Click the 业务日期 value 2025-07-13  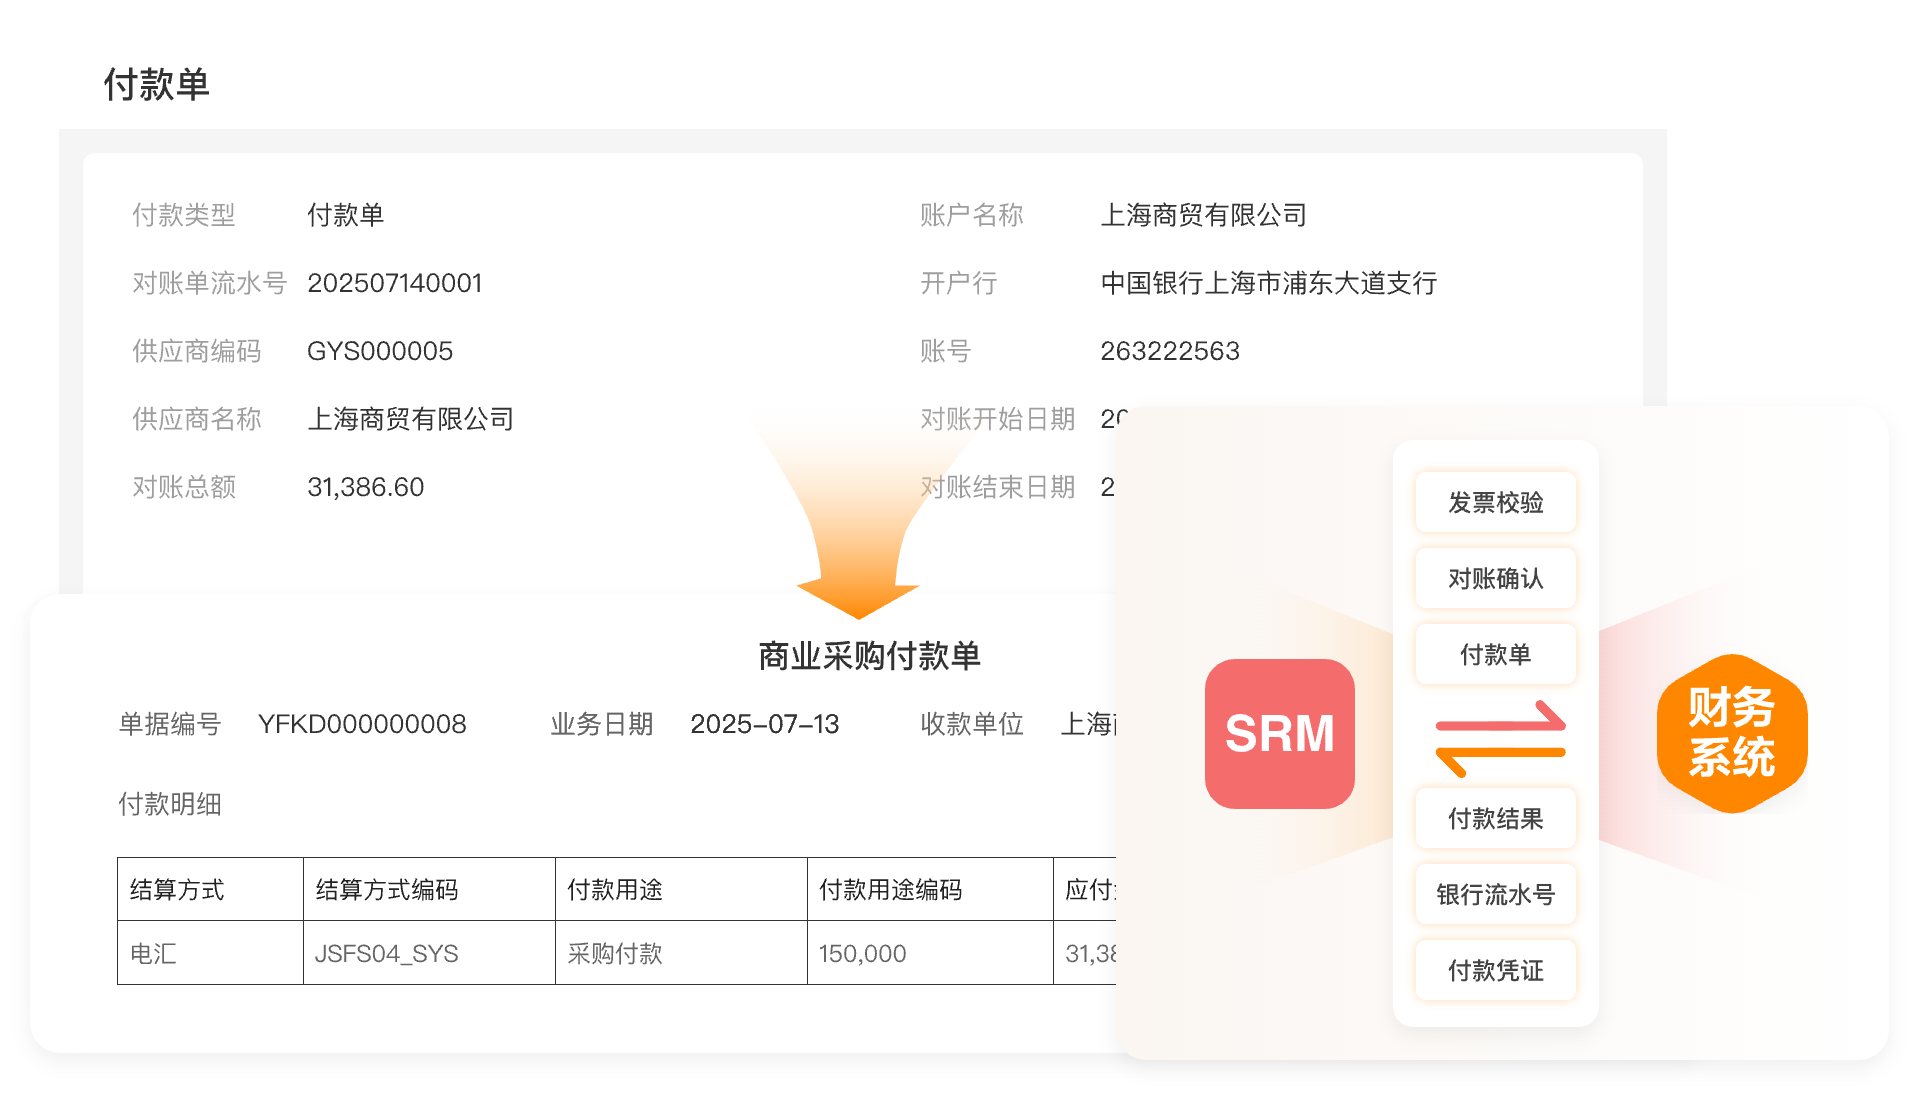click(764, 724)
